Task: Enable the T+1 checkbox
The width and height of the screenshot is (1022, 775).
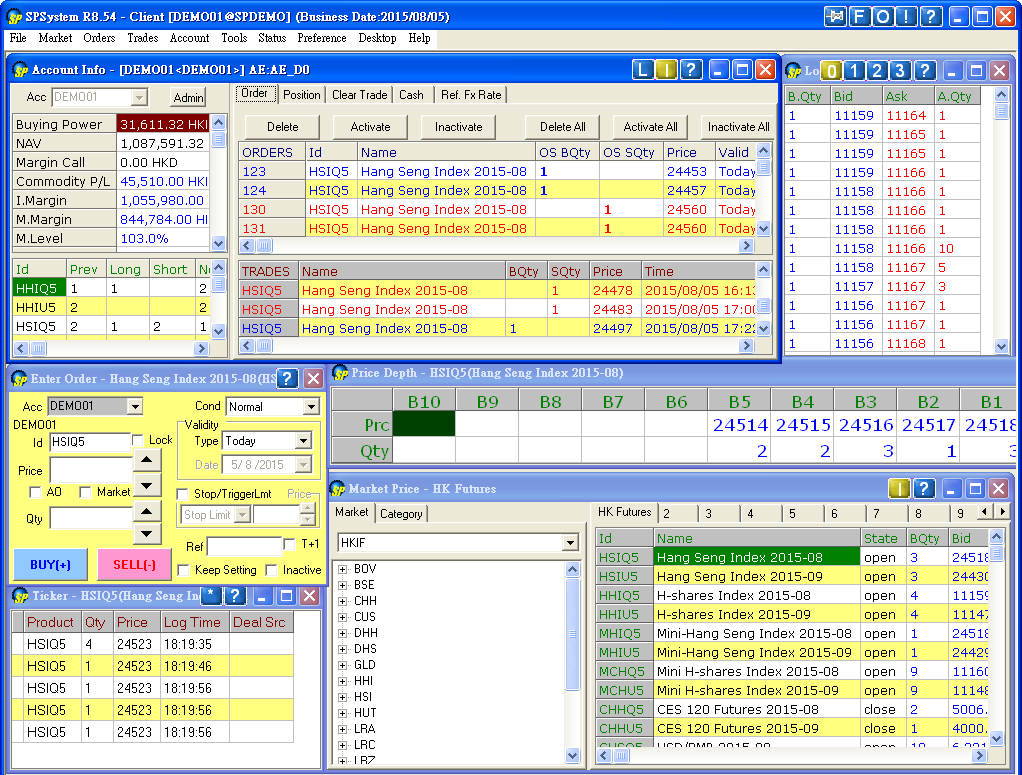Action: click(289, 544)
